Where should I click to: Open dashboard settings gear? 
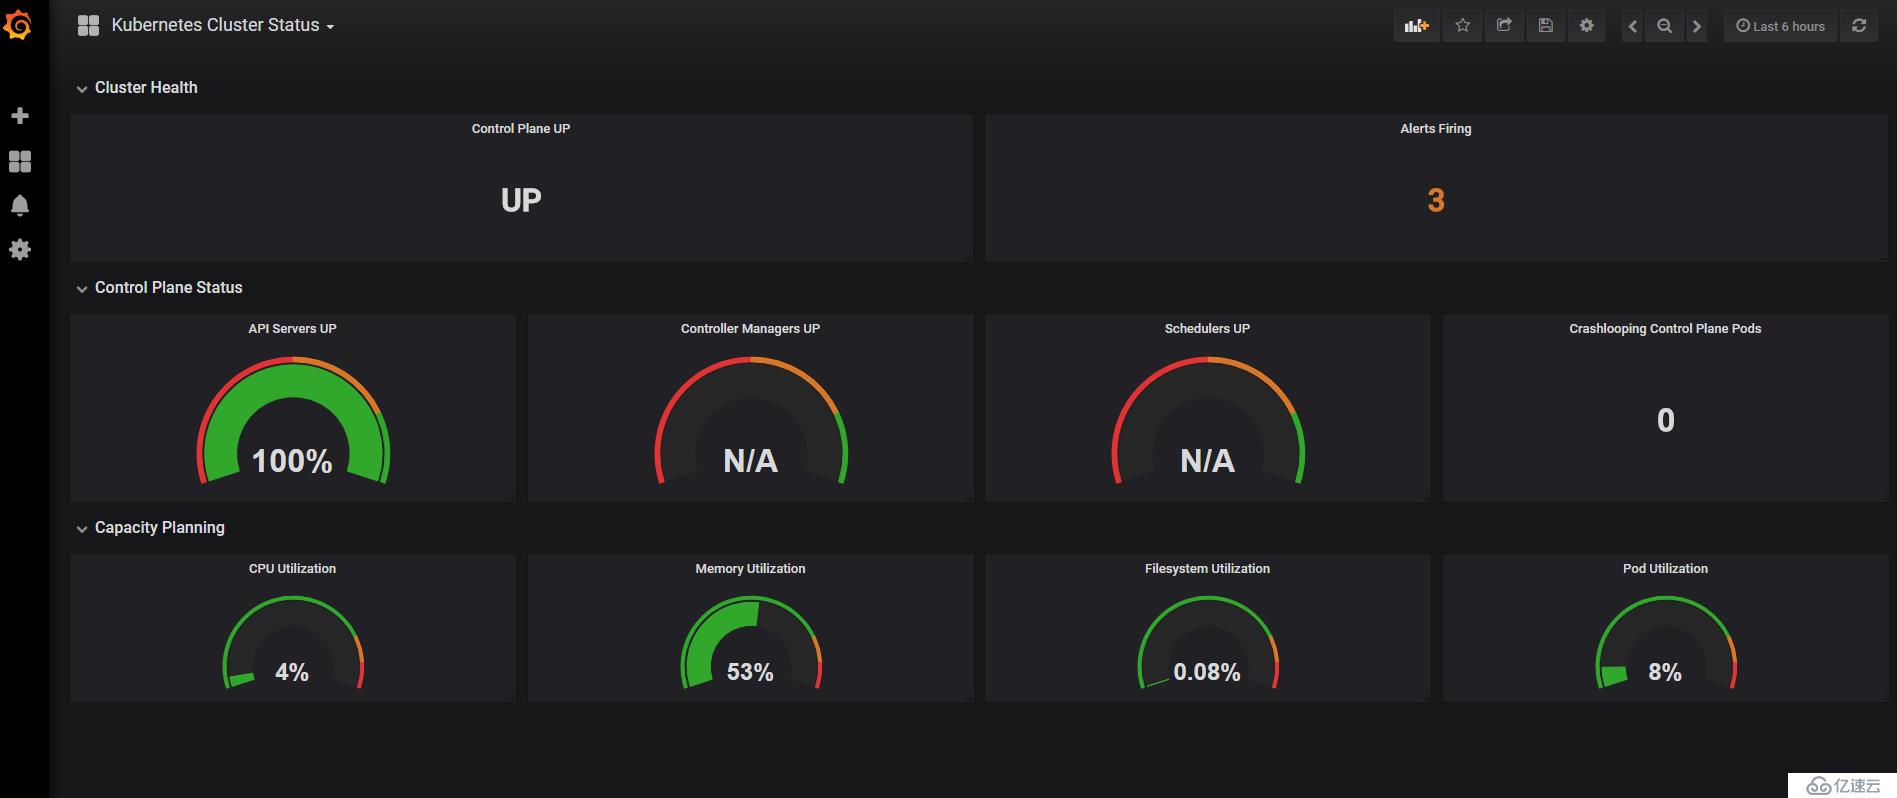pyautogui.click(x=1587, y=26)
